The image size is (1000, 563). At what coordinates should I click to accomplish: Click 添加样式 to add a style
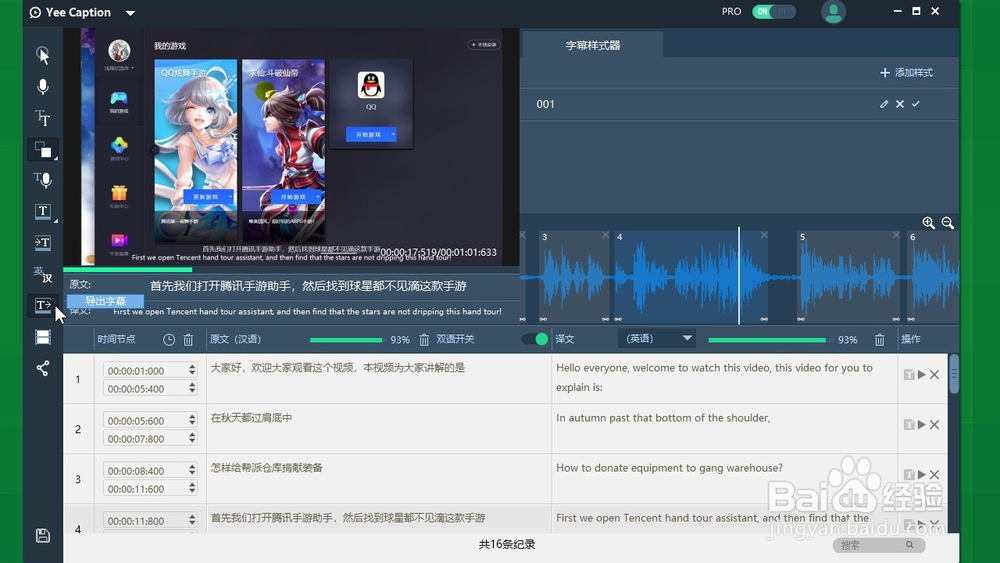coord(906,73)
